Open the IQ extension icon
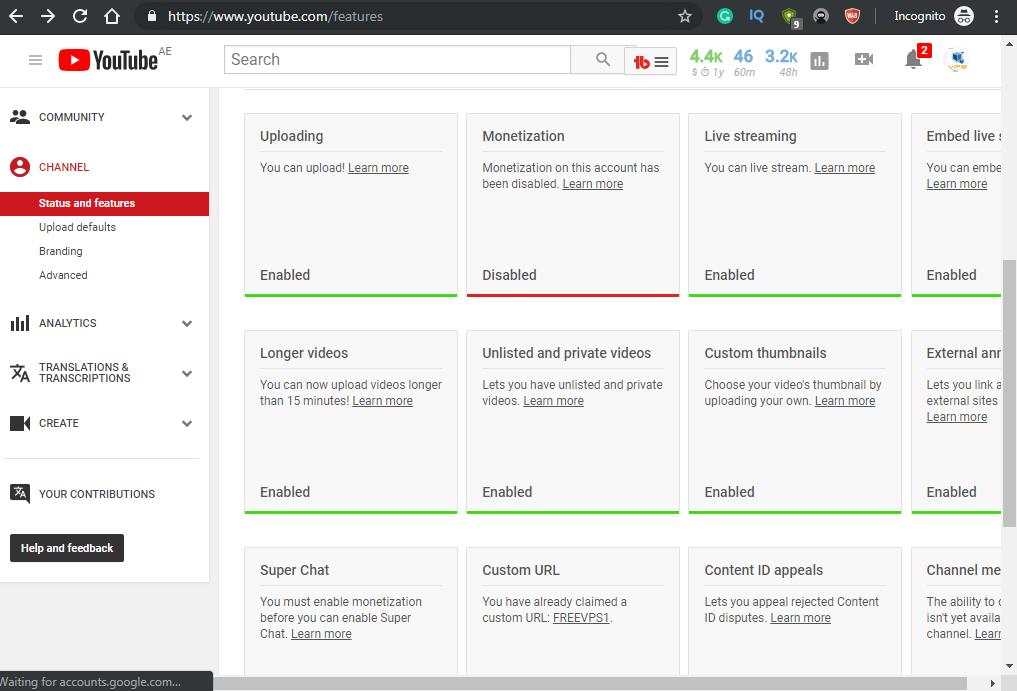Image resolution: width=1017 pixels, height=691 pixels. coord(756,16)
